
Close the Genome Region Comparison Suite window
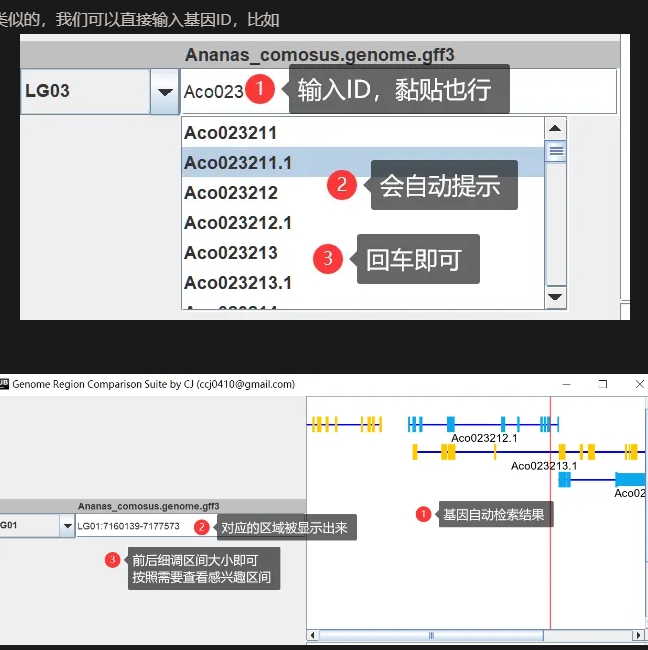click(x=640, y=384)
